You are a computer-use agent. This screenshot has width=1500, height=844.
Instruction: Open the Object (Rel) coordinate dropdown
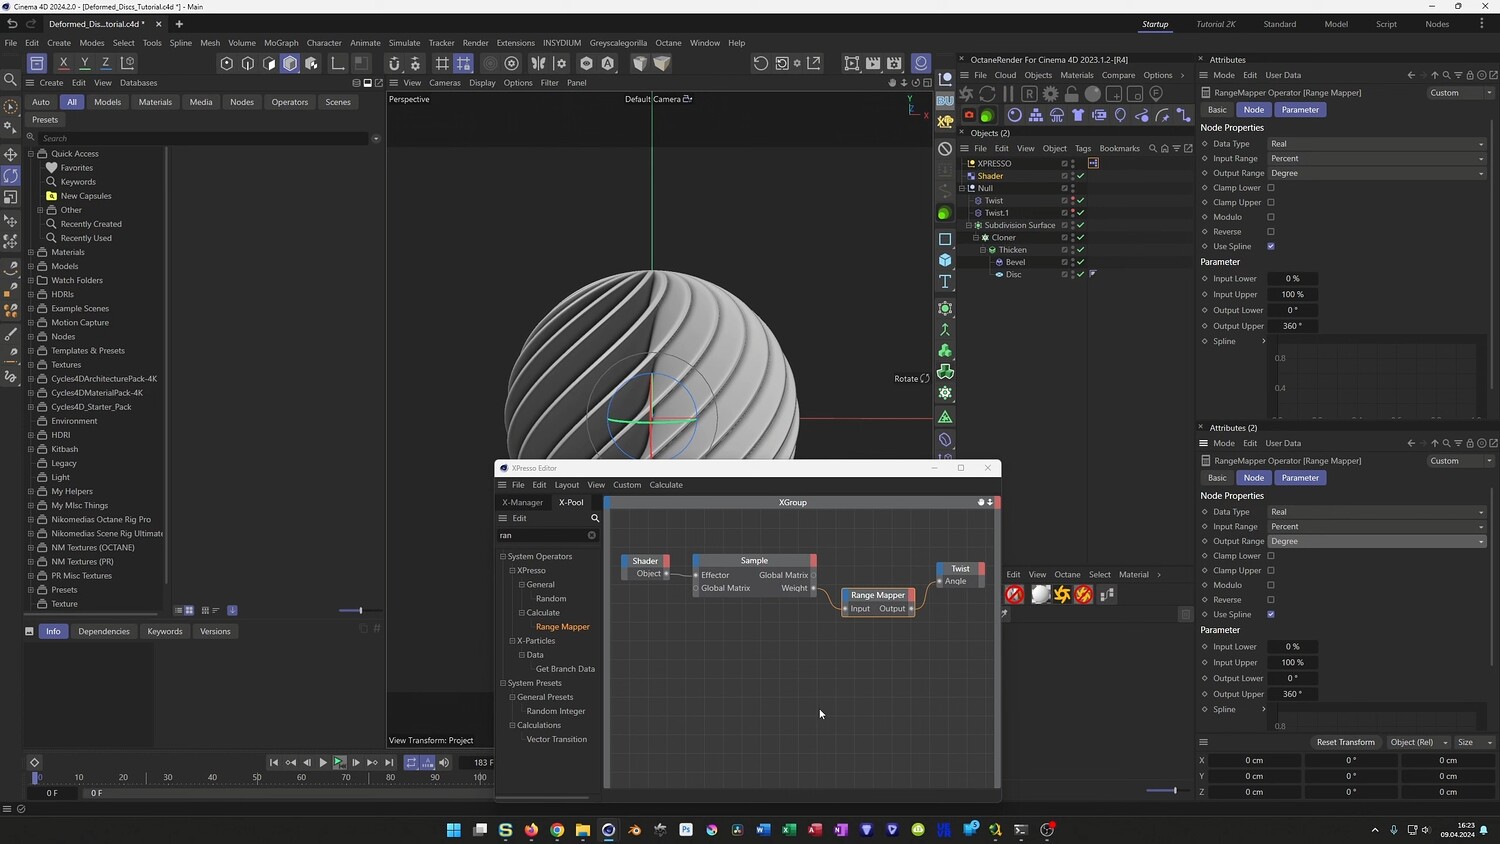click(1418, 742)
